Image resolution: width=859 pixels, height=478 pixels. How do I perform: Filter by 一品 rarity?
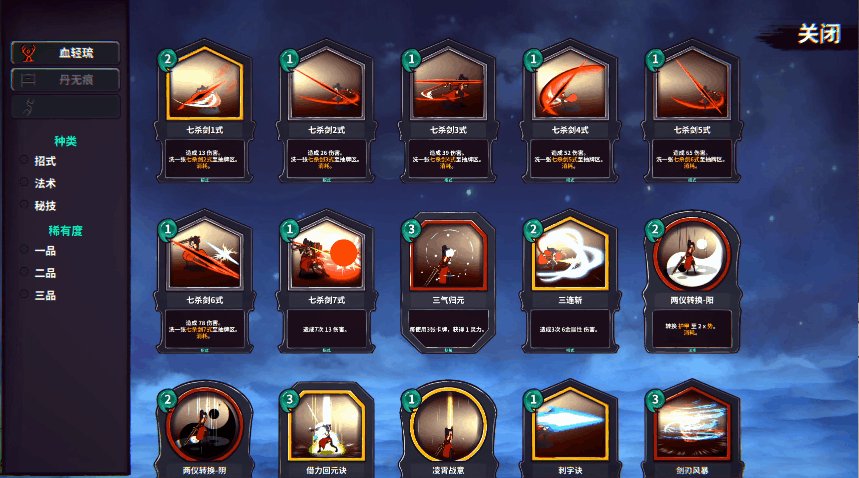point(38,251)
